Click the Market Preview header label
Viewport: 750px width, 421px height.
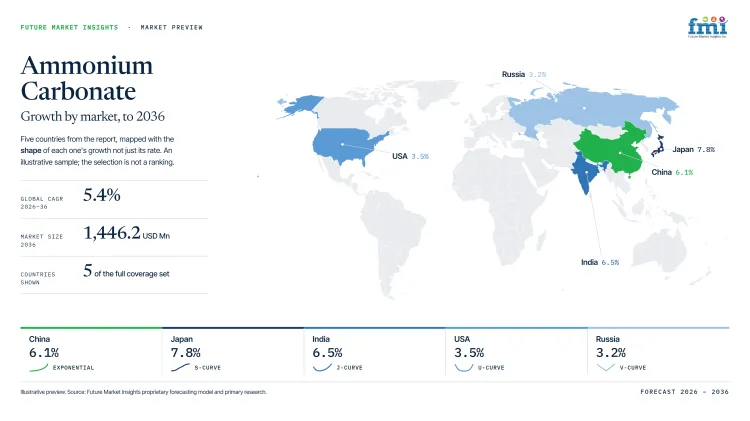172,27
